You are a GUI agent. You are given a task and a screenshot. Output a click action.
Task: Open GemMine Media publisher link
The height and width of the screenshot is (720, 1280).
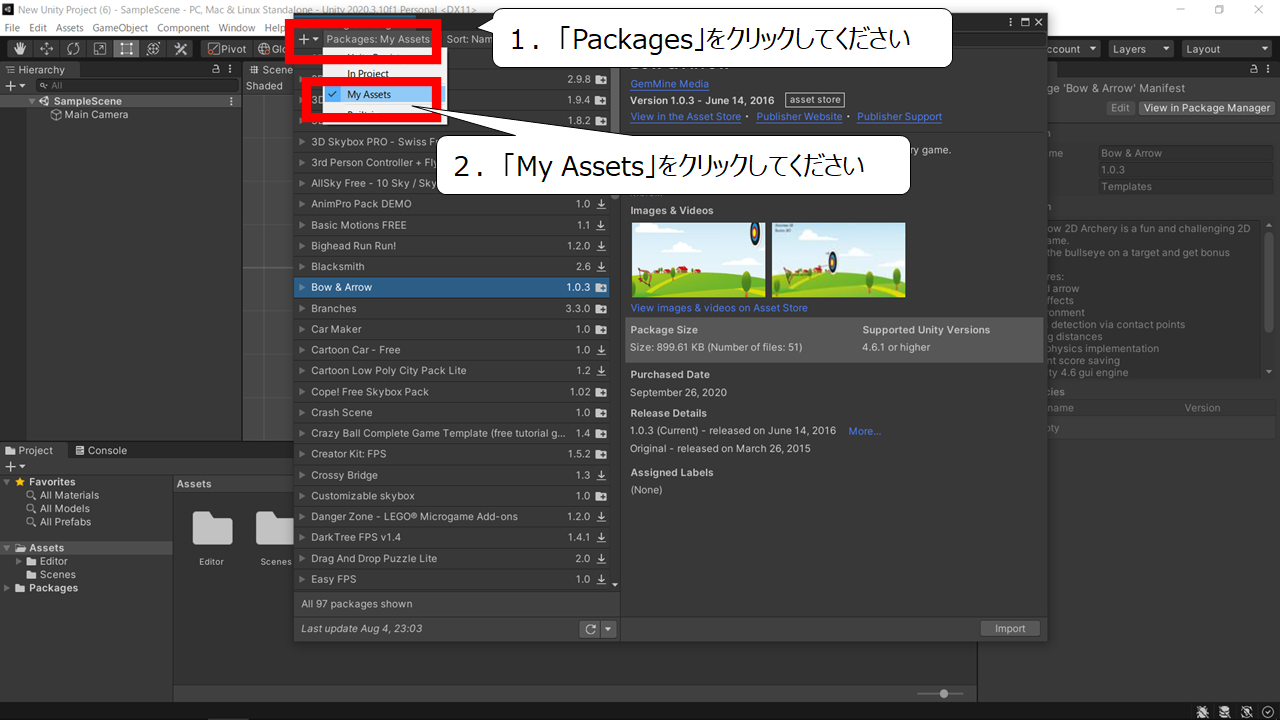tap(669, 84)
